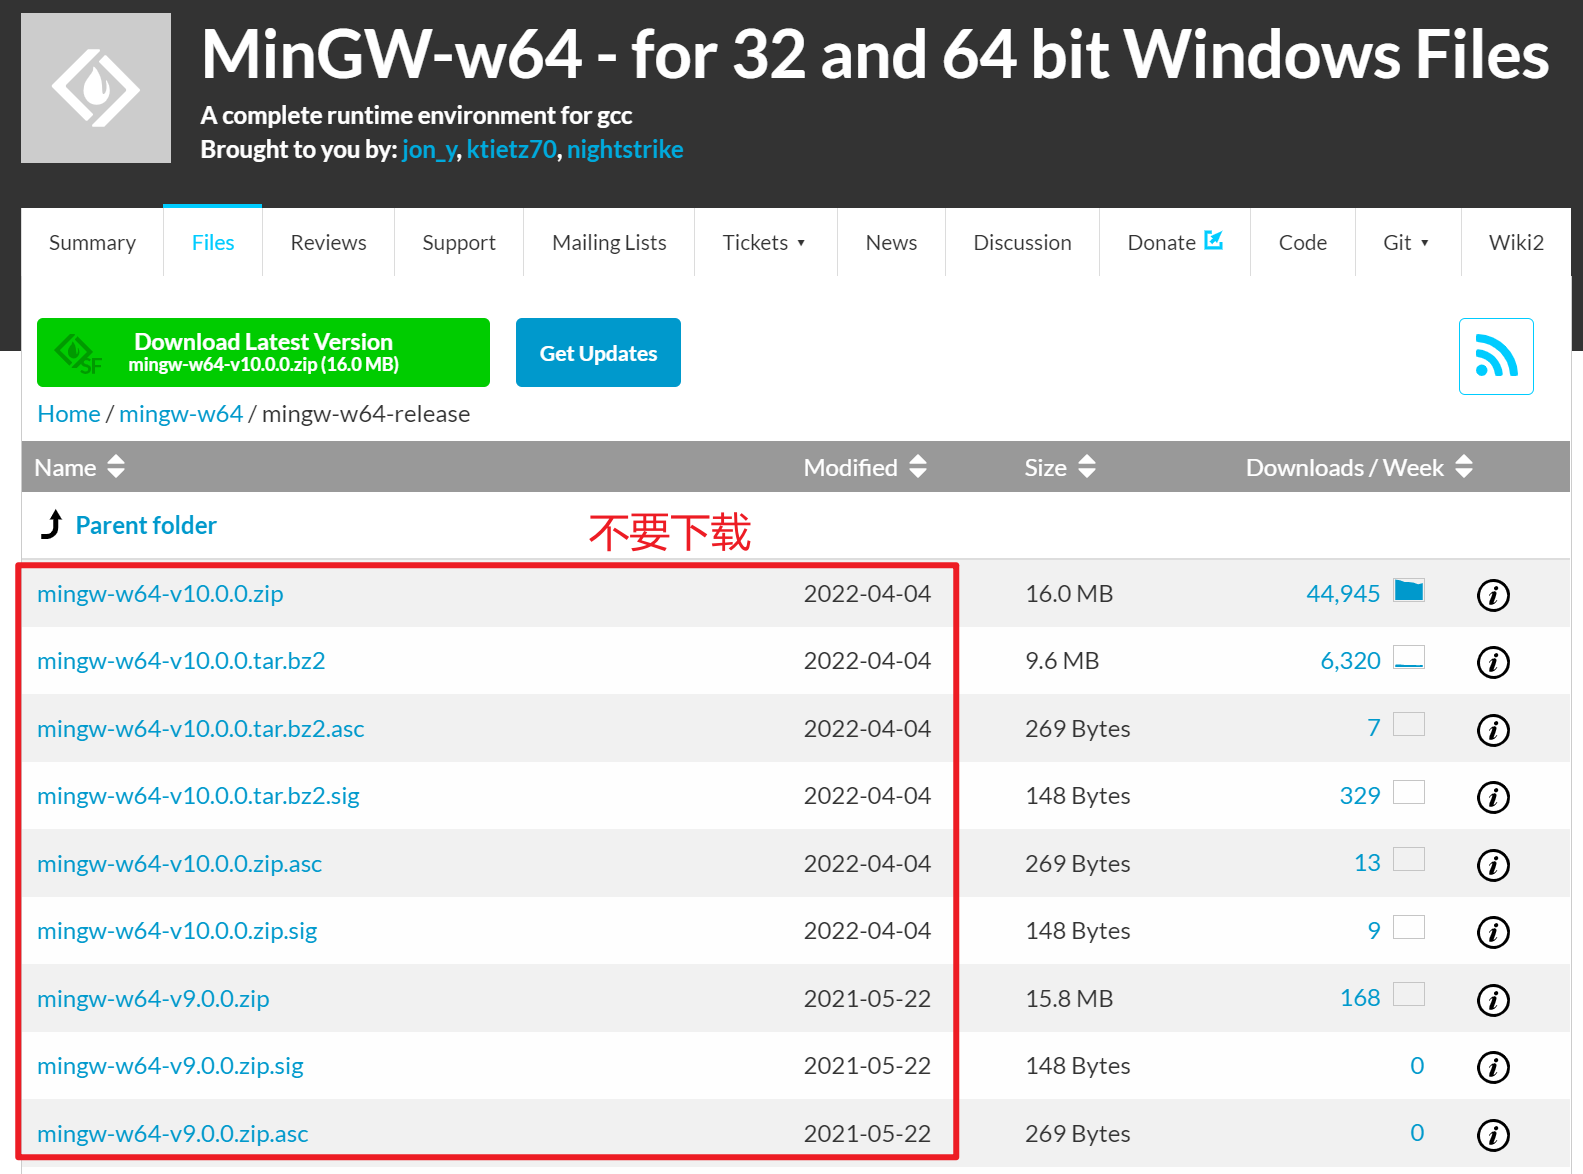Screen dimensions: 1583x1174
Task: Open mingw-w64-v10.0.0.tar.bz2.sig file link
Action: coord(198,795)
